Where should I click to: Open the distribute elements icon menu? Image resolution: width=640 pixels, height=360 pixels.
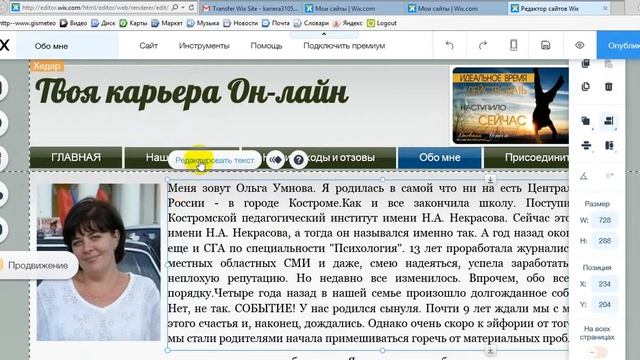(586, 145)
